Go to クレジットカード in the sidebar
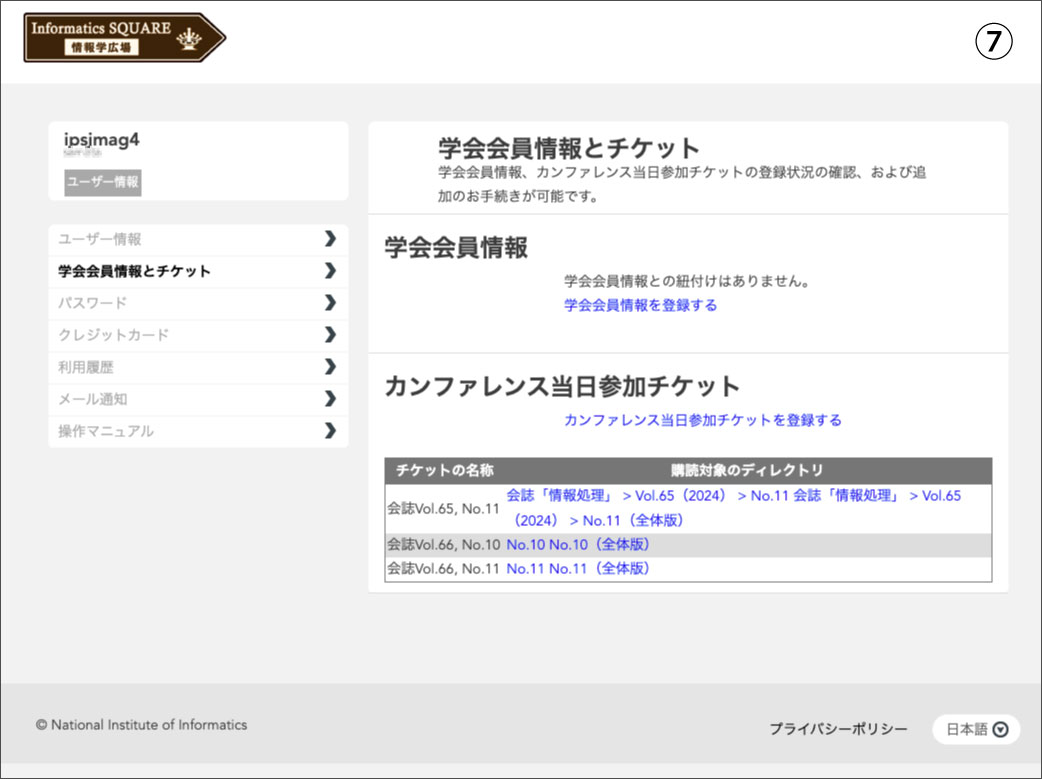 tap(114, 335)
